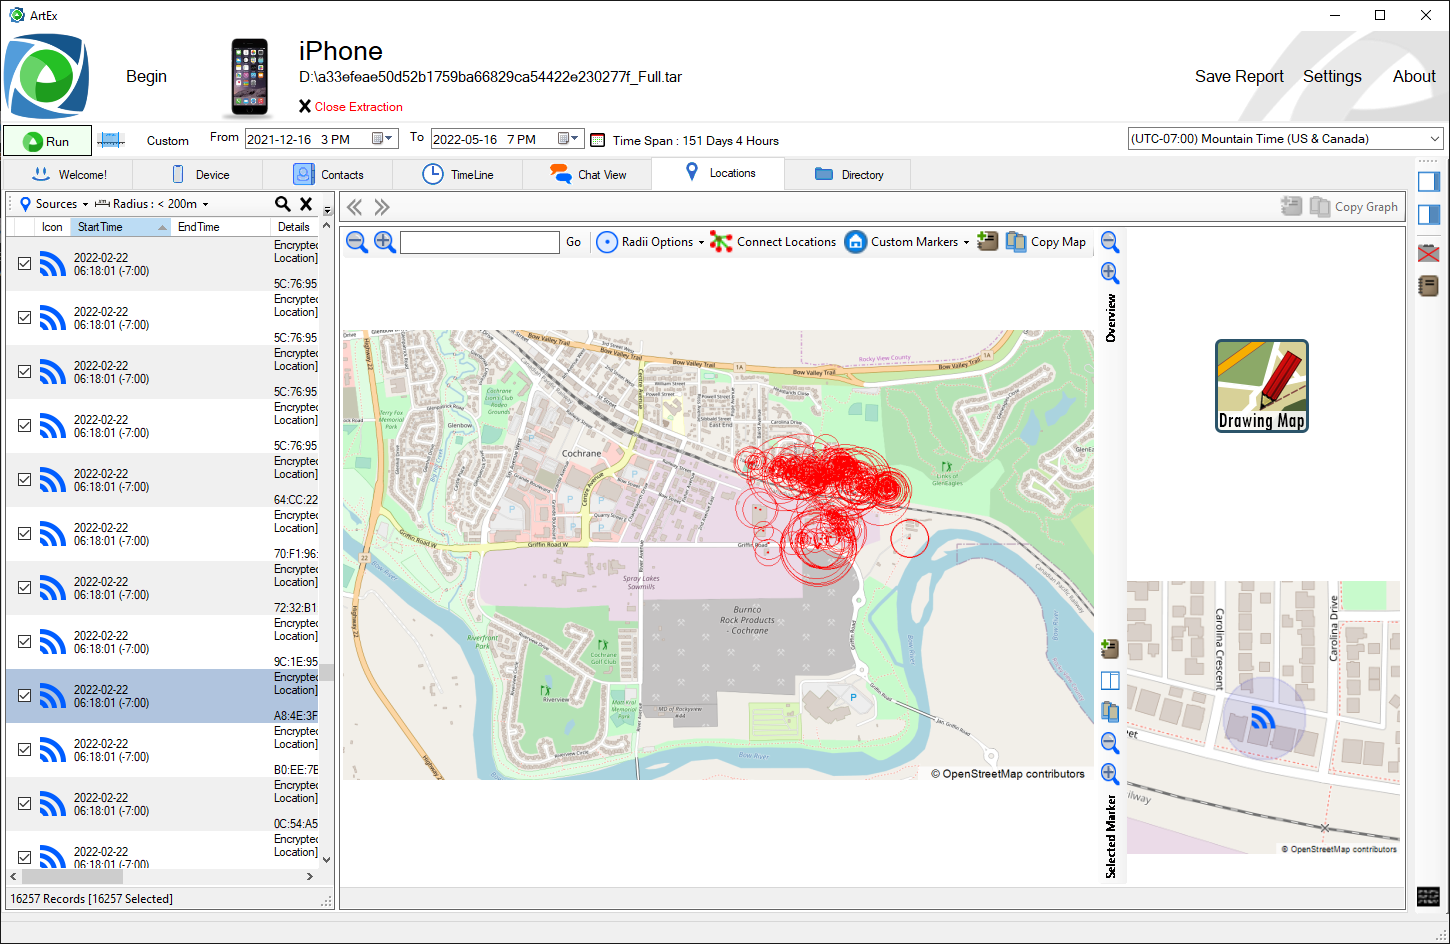Screen dimensions: 1450x944
Task: Zoom in in the Selected Marker panel
Action: point(1110,773)
